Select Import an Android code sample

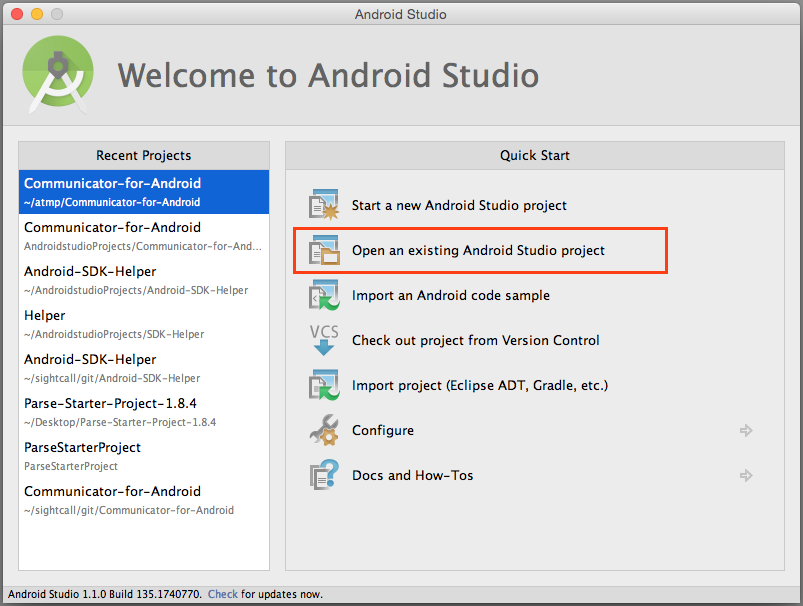click(451, 296)
